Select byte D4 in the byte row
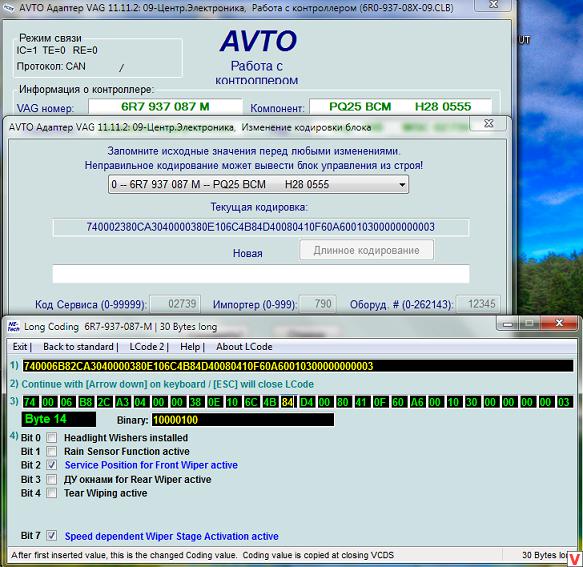Viewport: 583px width, 567px height. pyautogui.click(x=306, y=402)
